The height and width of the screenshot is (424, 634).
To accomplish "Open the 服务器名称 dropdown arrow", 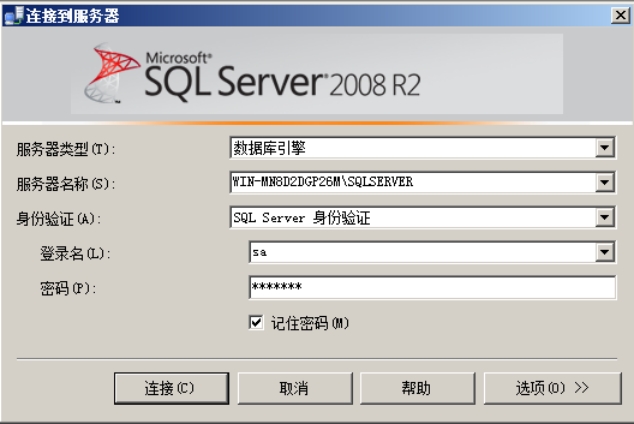I will point(604,183).
